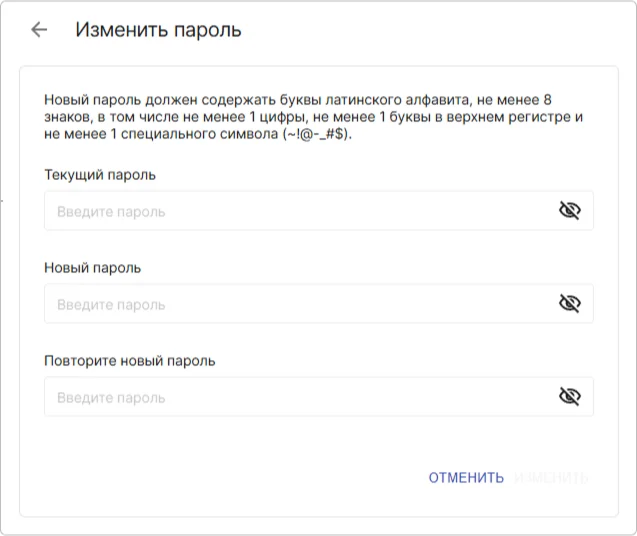
Task: Go back using the left arrow icon
Action: (39, 30)
